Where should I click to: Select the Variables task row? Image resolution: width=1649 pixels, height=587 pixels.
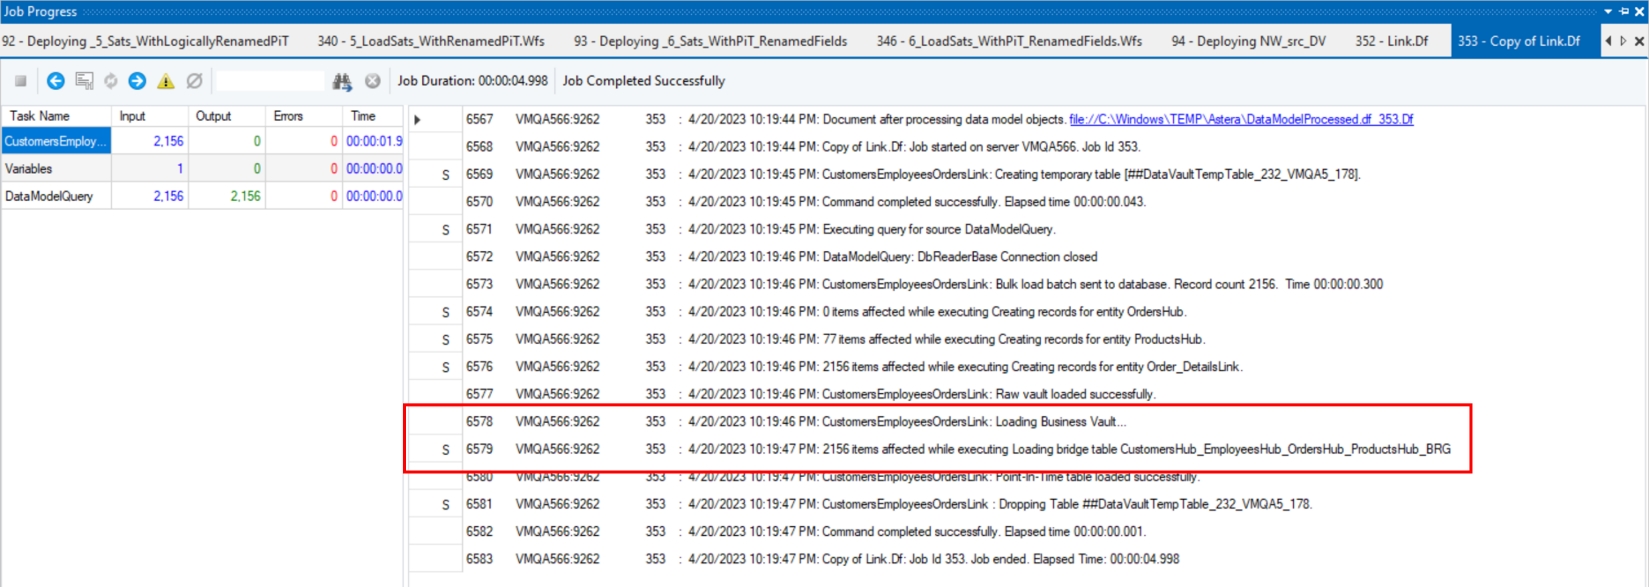click(202, 169)
